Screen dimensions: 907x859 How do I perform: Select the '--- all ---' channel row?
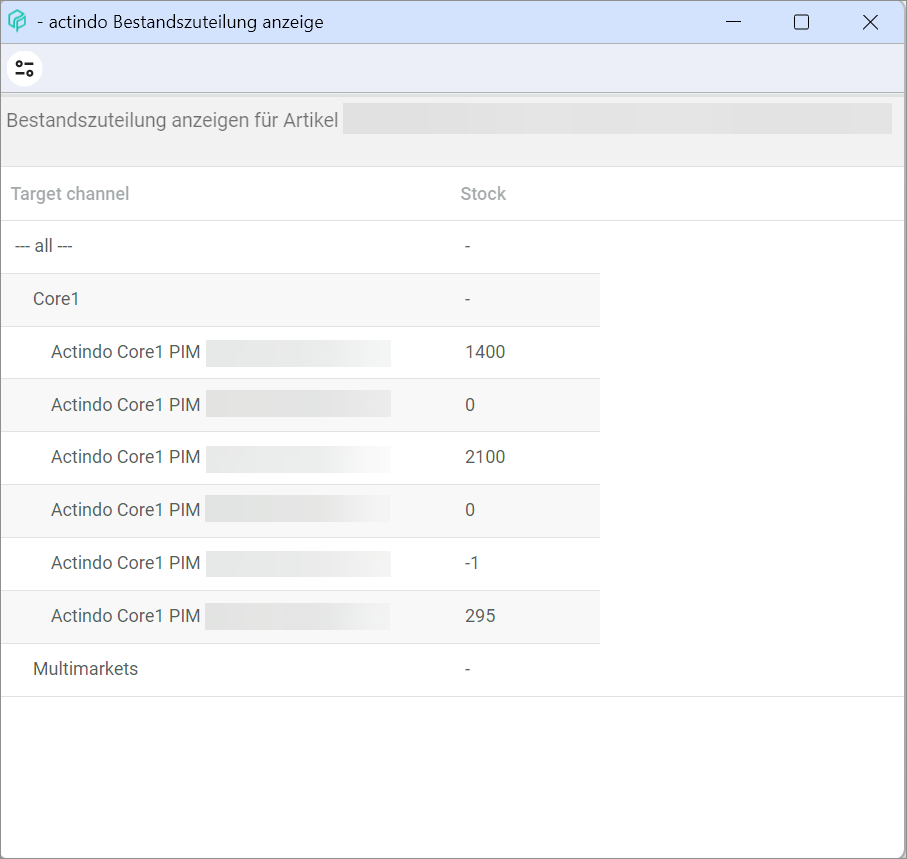coord(300,247)
